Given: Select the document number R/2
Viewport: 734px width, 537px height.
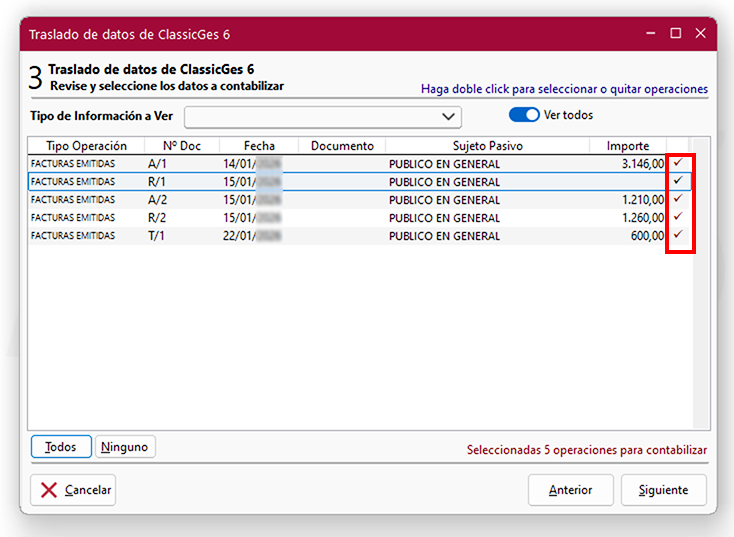Looking at the screenshot, I should (157, 218).
